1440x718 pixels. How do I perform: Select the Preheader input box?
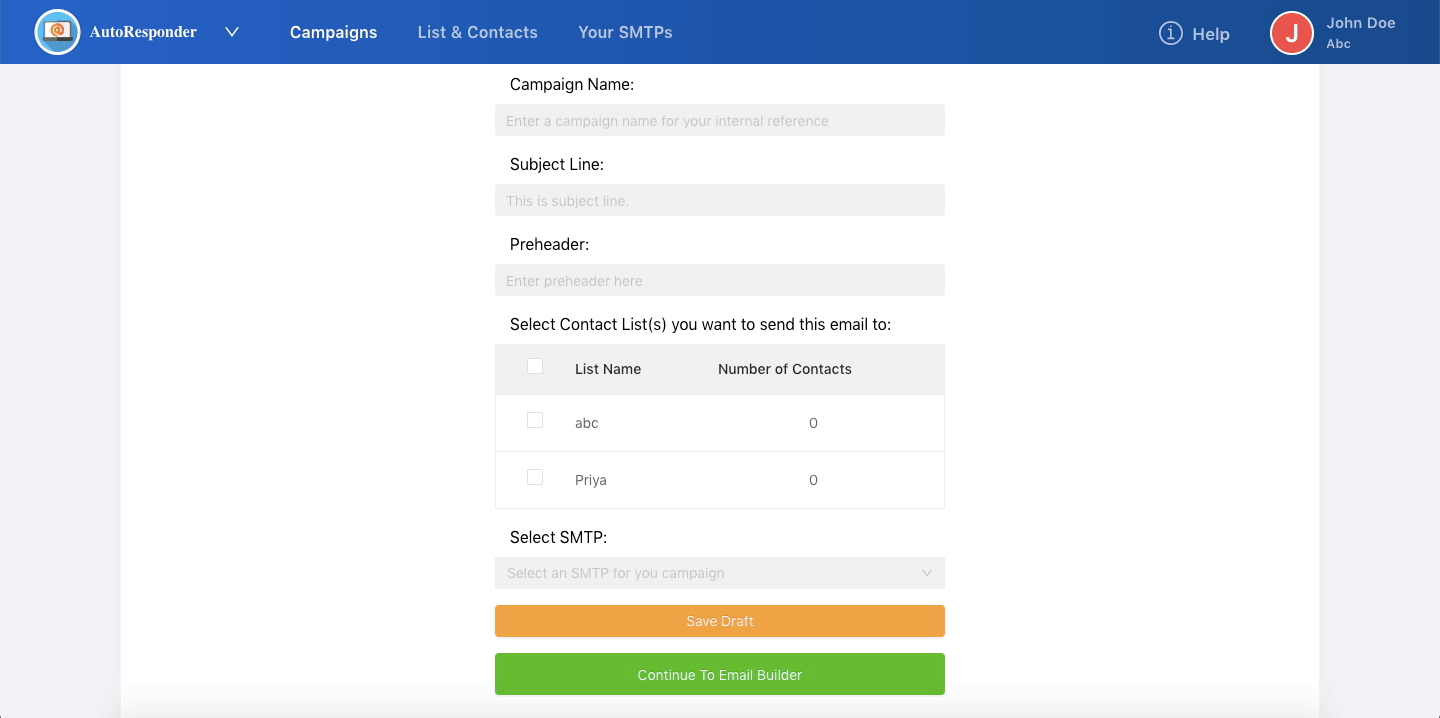click(x=719, y=281)
